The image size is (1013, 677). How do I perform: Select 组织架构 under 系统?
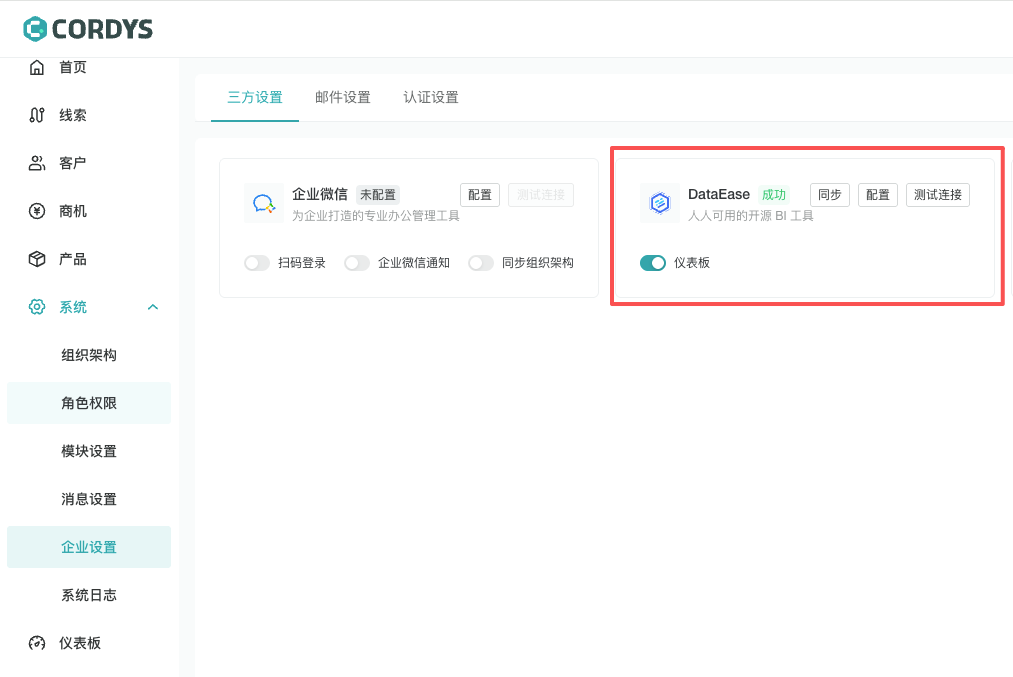(89, 355)
